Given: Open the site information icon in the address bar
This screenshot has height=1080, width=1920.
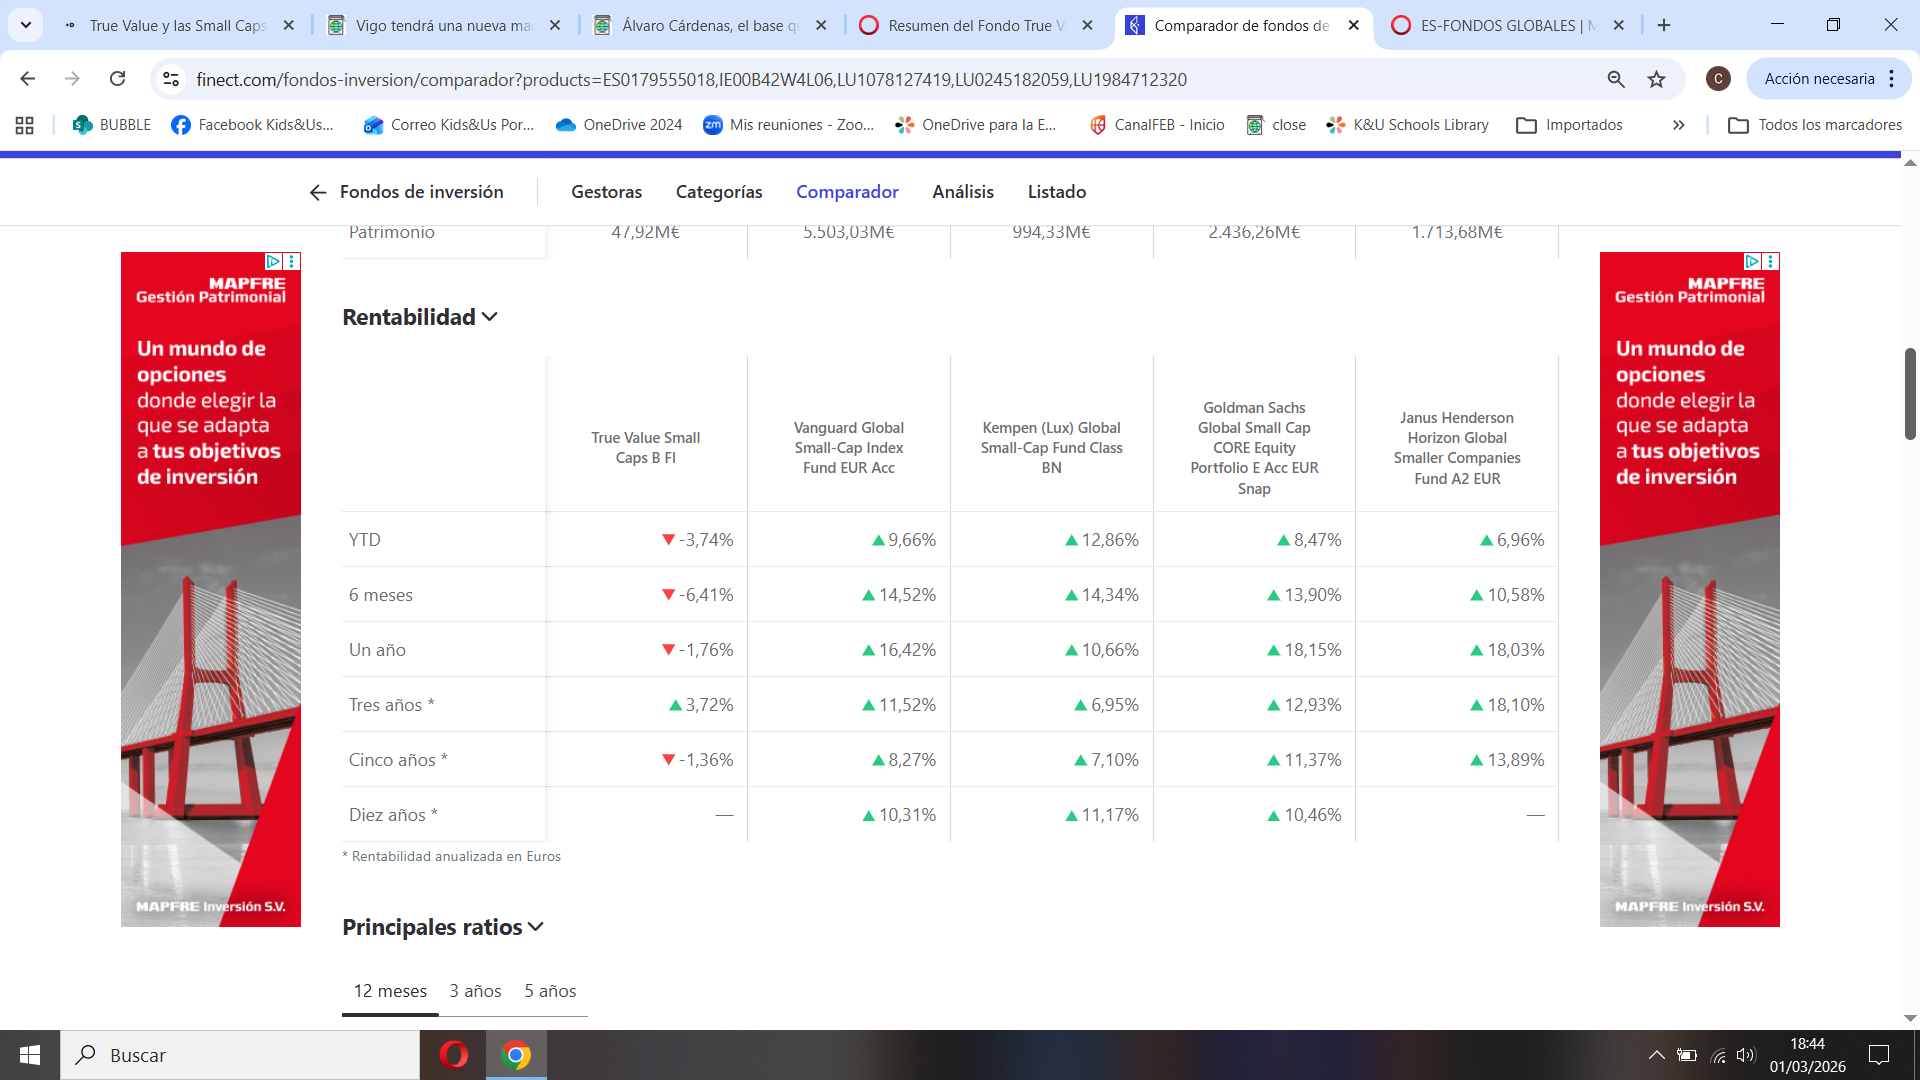Looking at the screenshot, I should point(171,79).
